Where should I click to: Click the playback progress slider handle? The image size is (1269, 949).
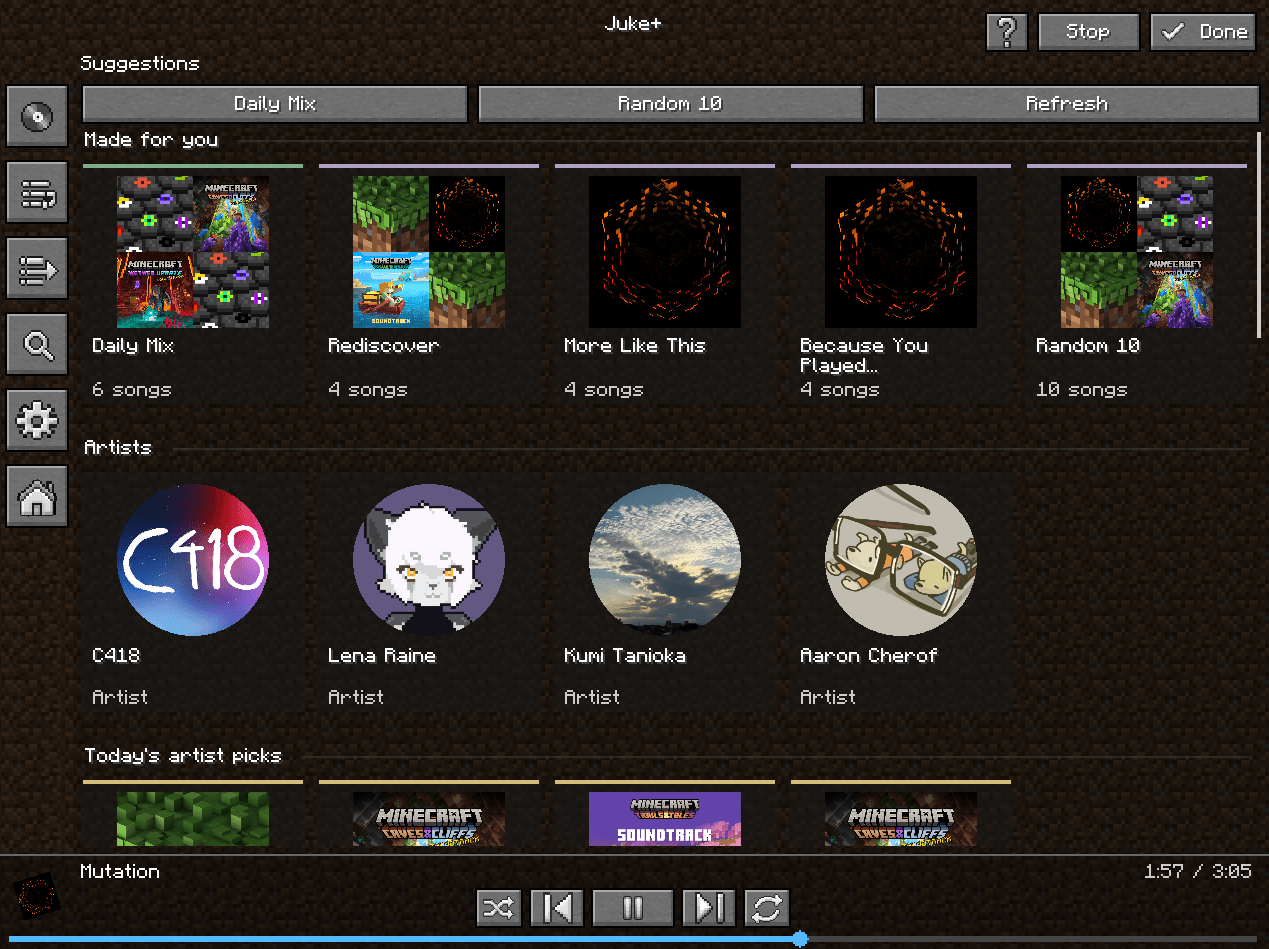(x=800, y=939)
